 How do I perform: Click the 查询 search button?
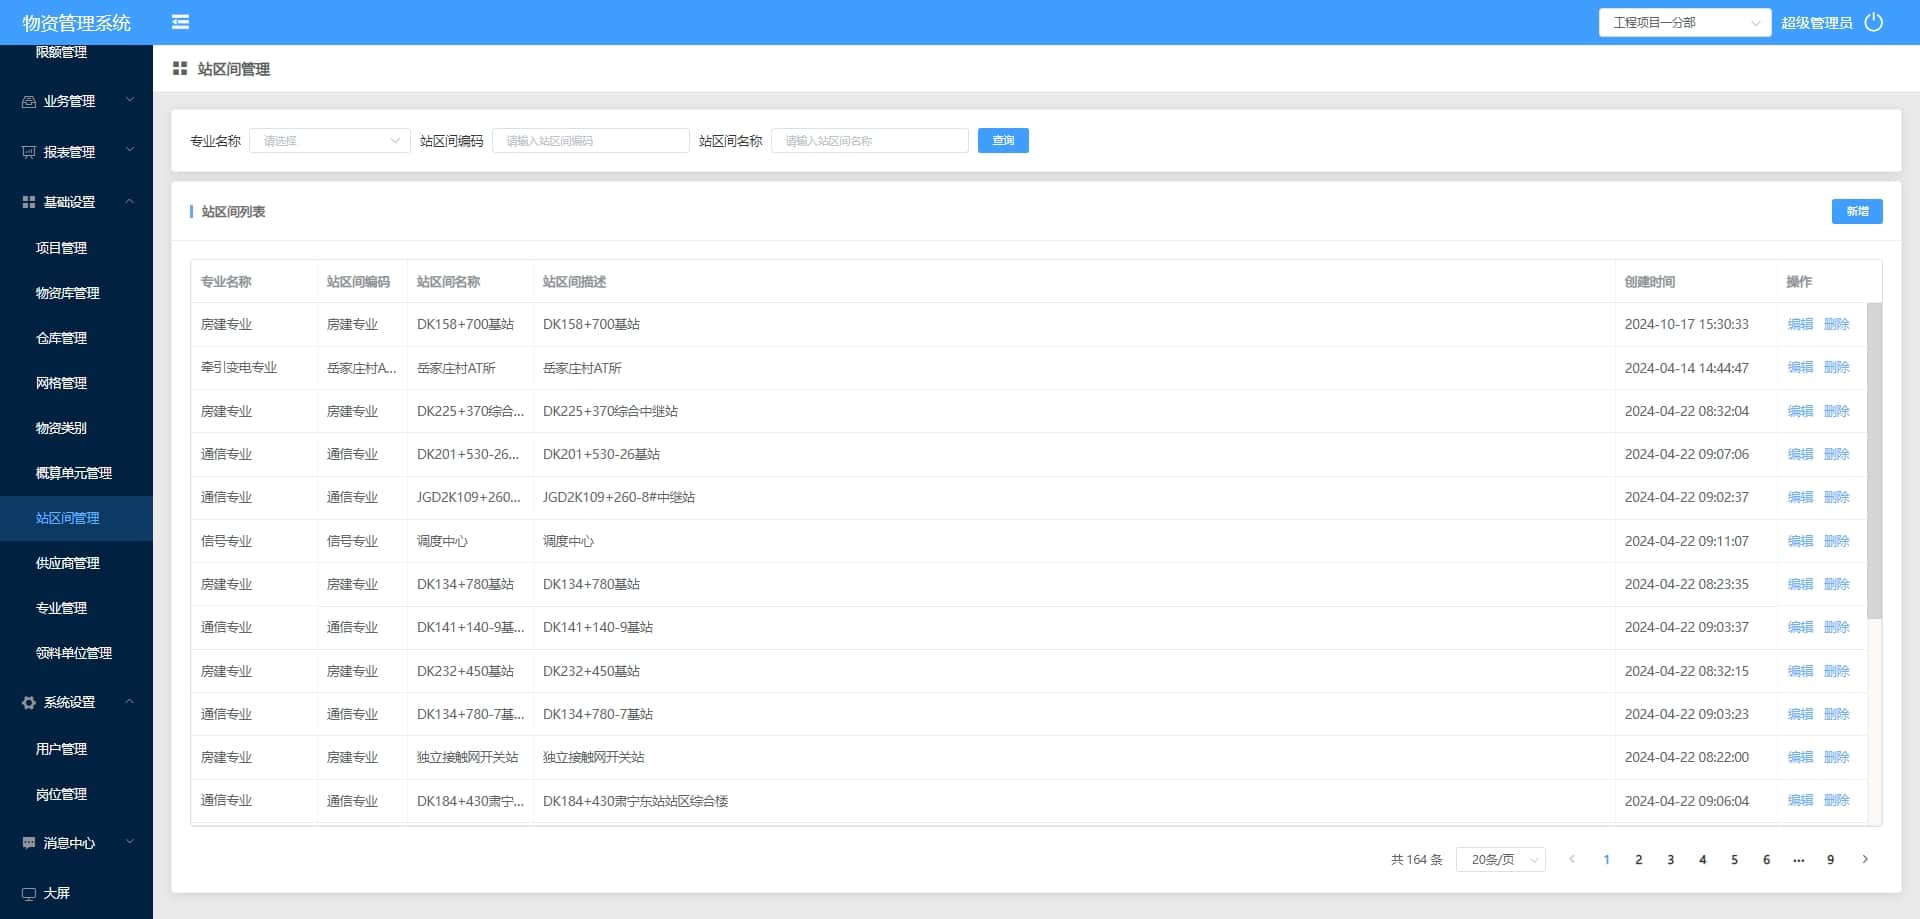point(1003,141)
